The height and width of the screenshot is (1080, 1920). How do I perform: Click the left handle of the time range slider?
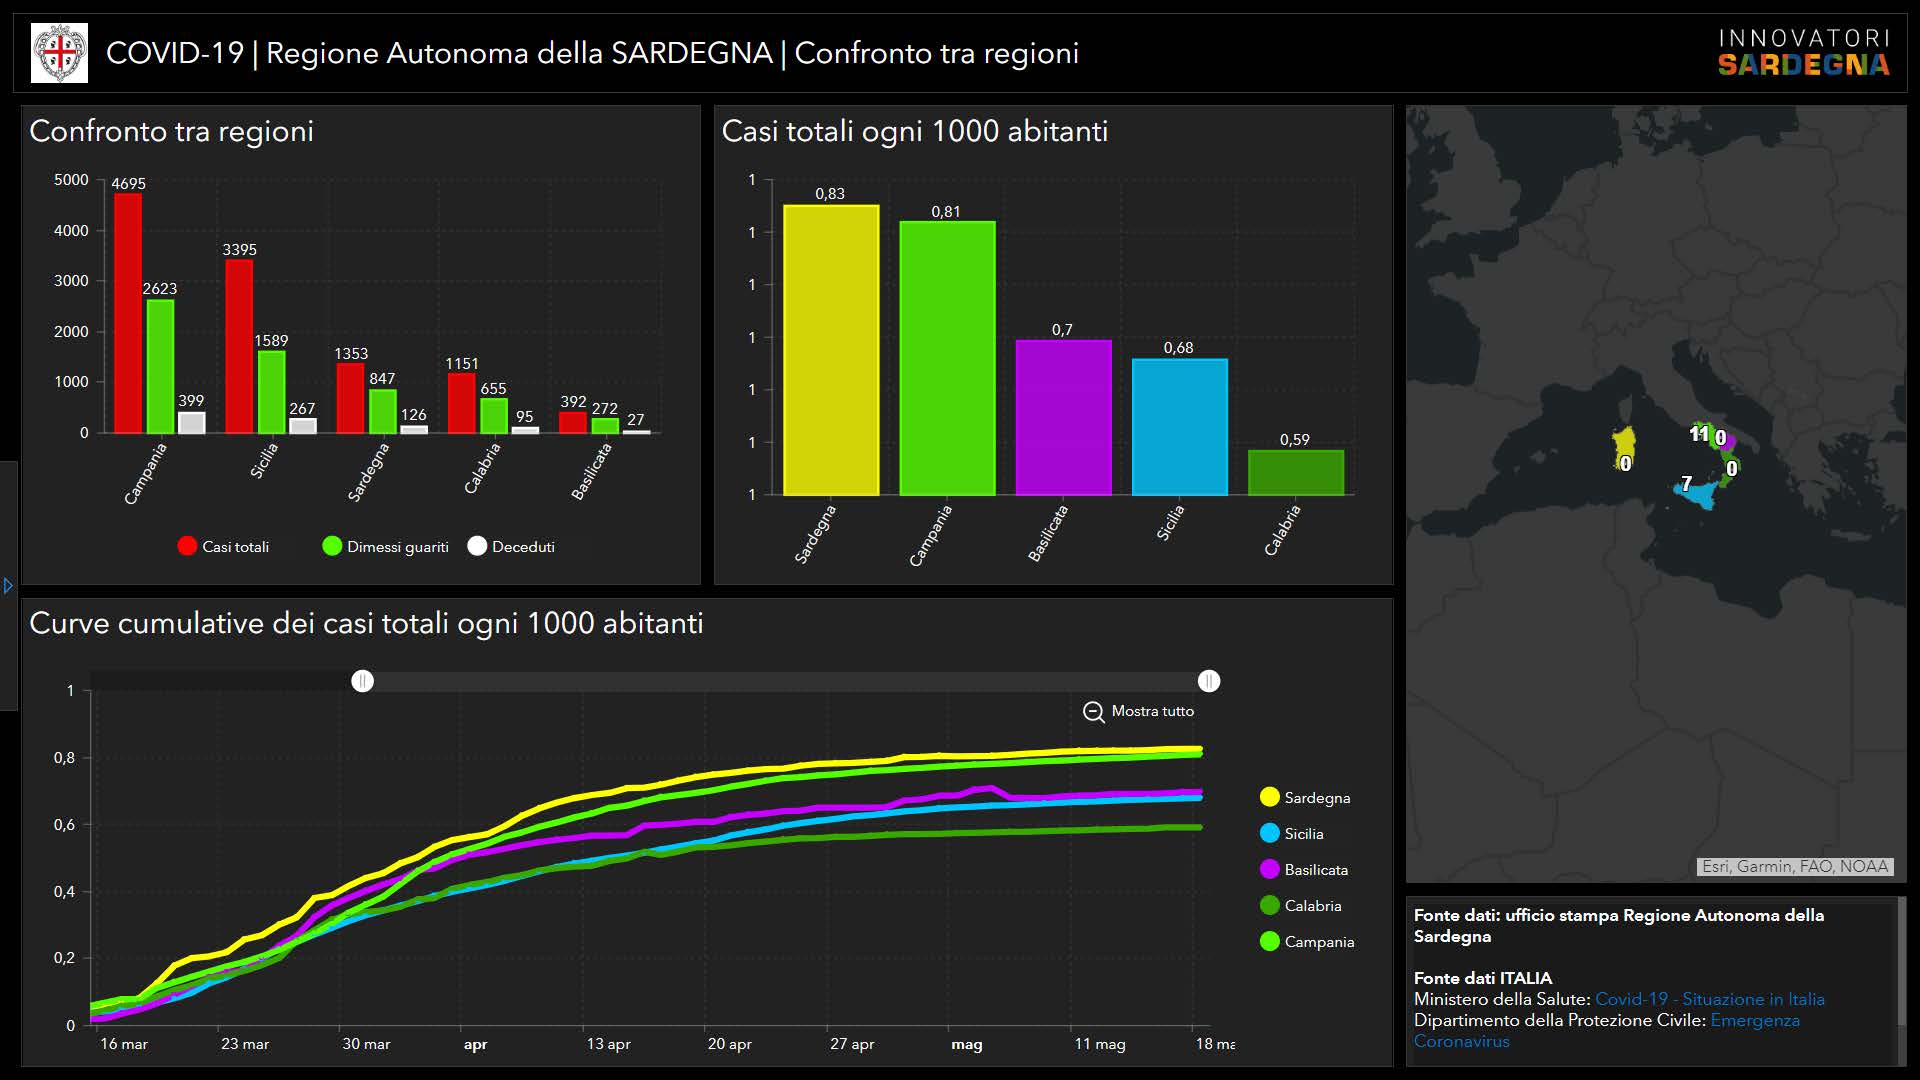pyautogui.click(x=362, y=681)
